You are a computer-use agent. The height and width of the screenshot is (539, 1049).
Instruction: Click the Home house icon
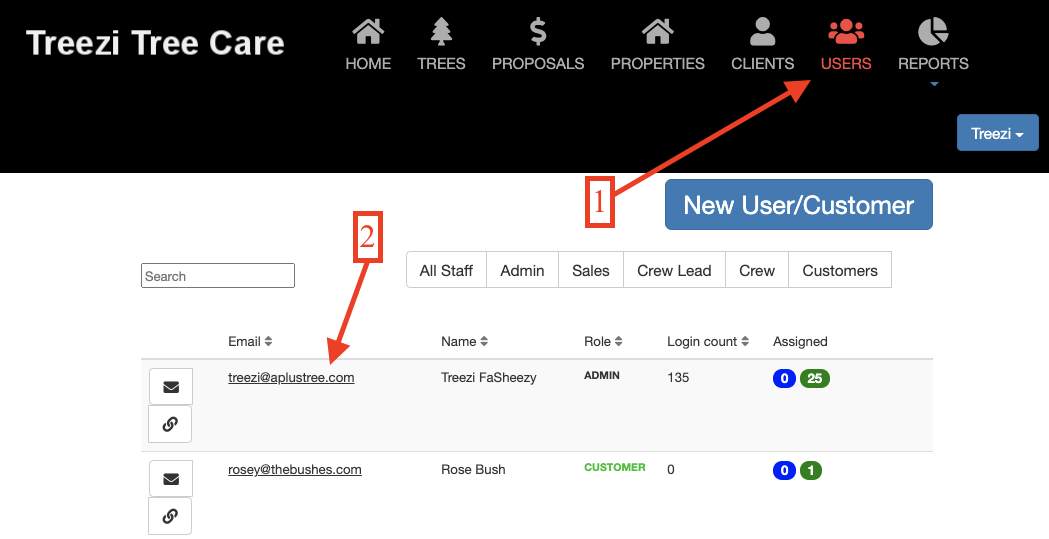[368, 32]
